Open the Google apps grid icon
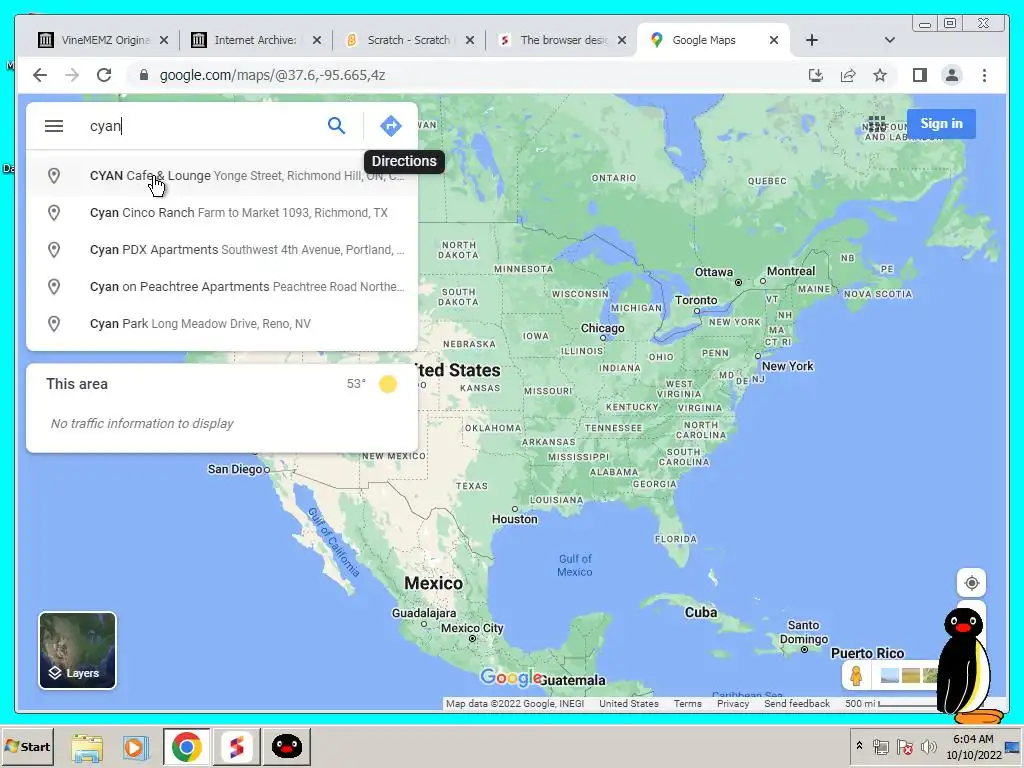 pos(876,124)
